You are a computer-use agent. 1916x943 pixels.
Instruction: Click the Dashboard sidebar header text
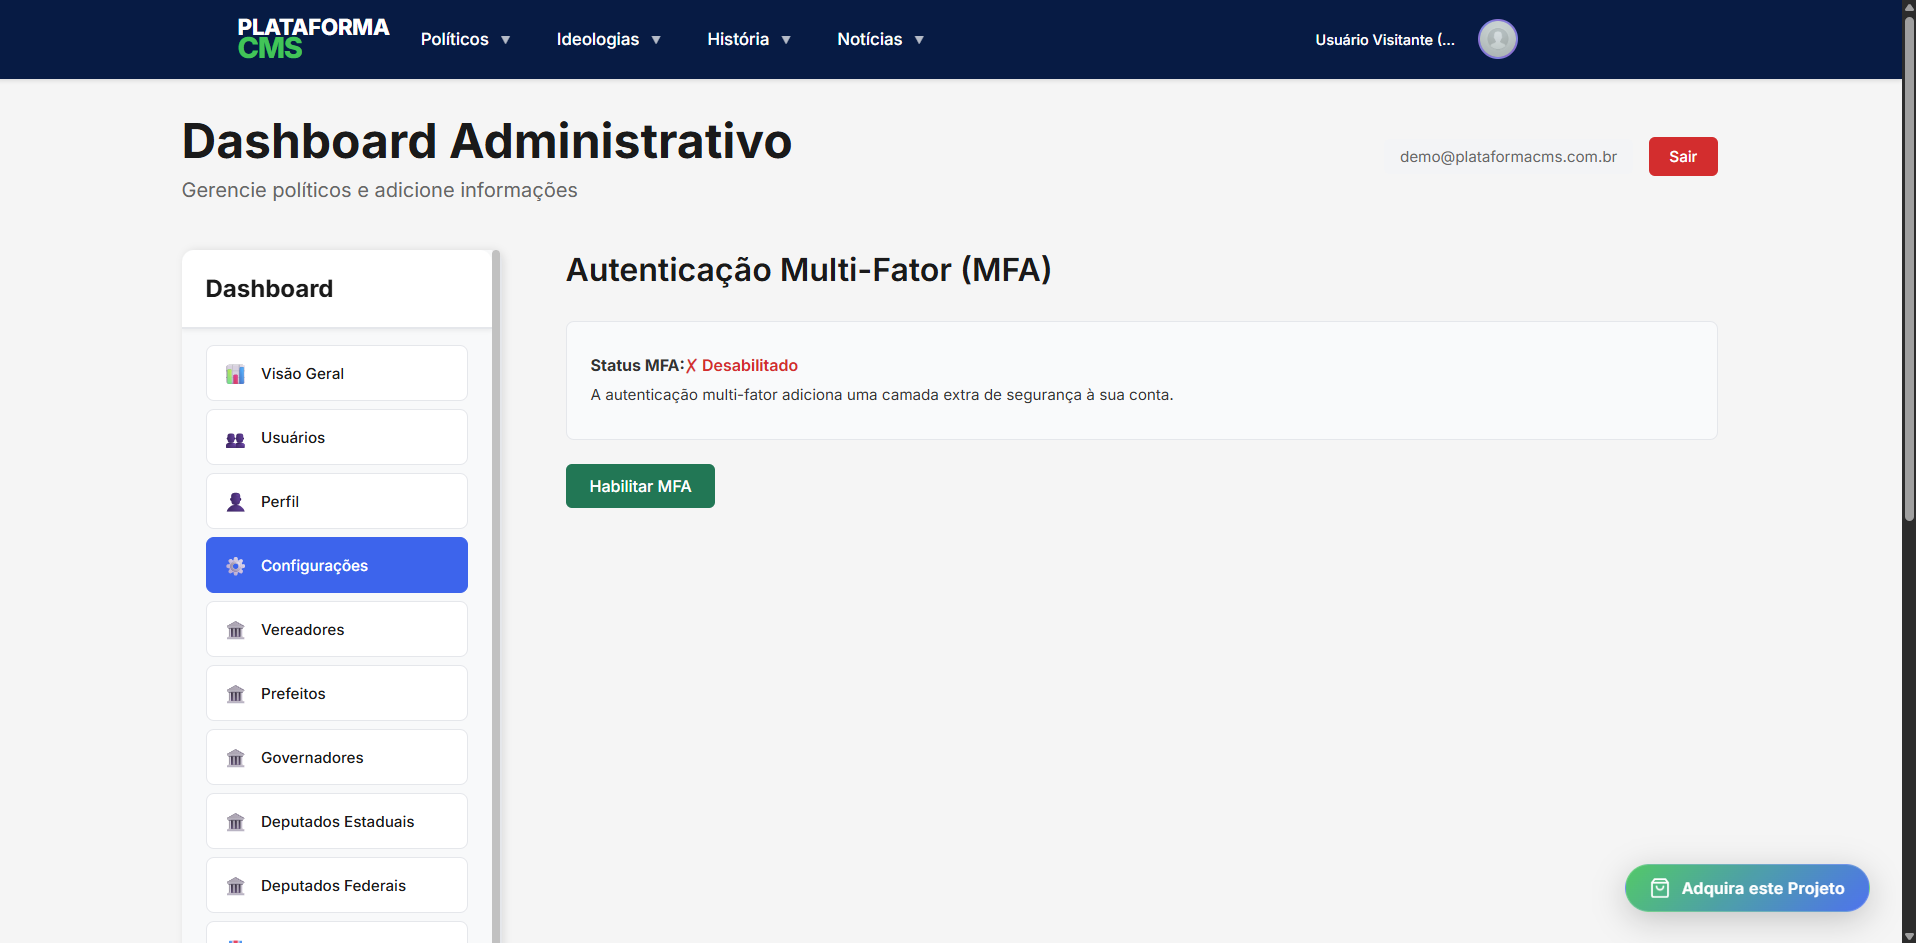pyautogui.click(x=269, y=289)
